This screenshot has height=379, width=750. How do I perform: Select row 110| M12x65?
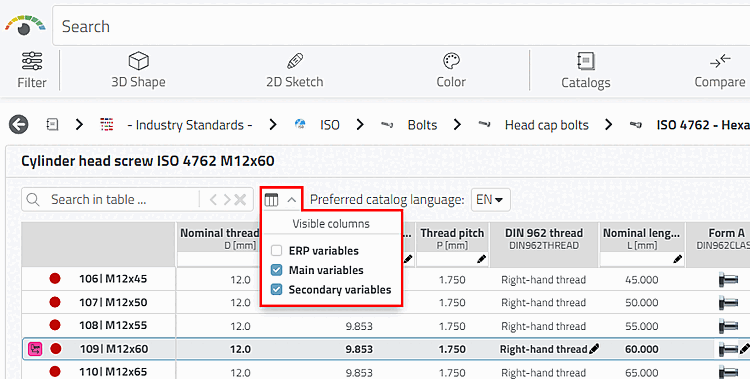coord(113,371)
